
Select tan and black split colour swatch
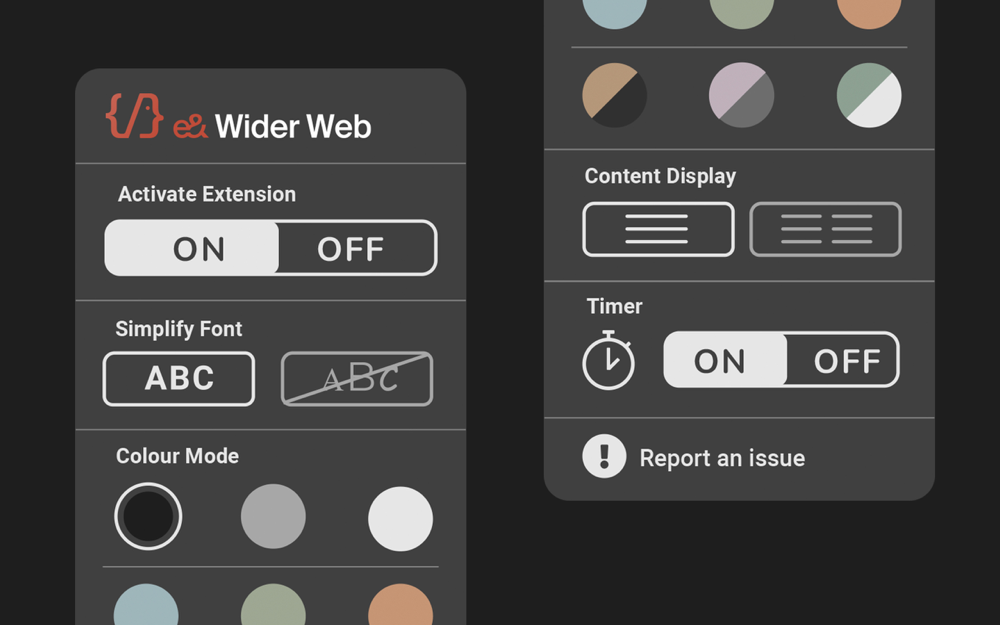(614, 96)
